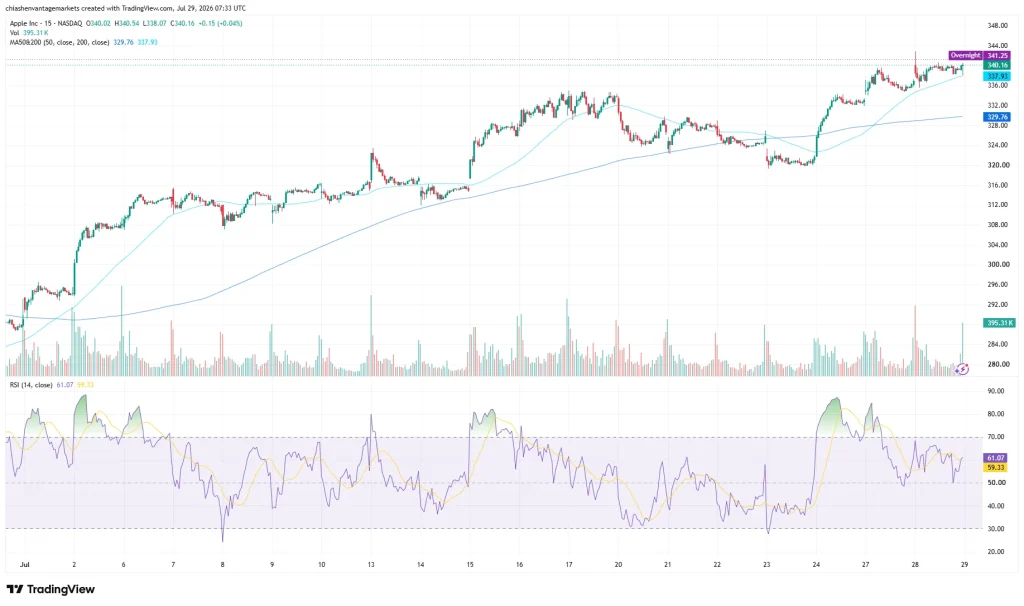Click the "O340.02" open price value
Image resolution: width=1024 pixels, height=606 pixels.
tap(98, 24)
